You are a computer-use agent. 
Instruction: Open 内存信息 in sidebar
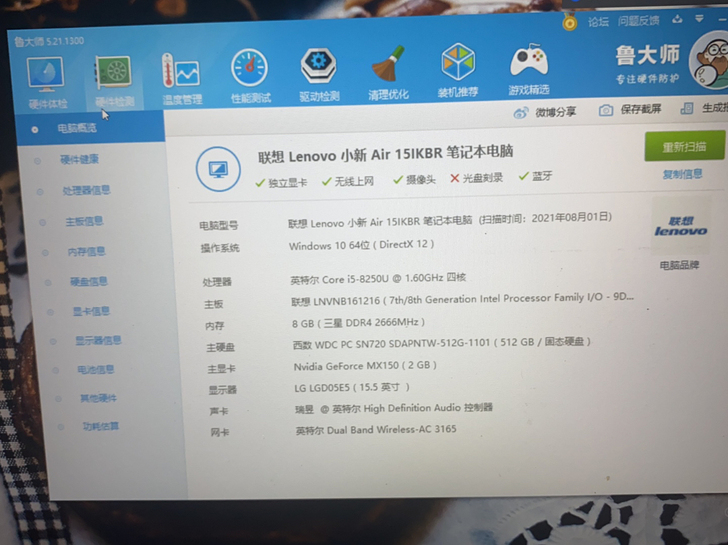[86, 252]
